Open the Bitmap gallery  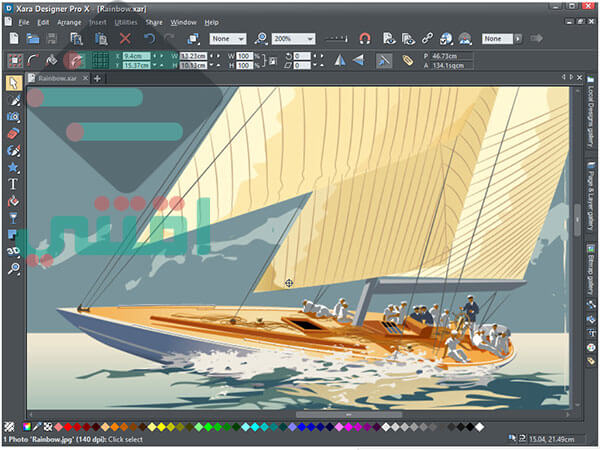[x=591, y=270]
